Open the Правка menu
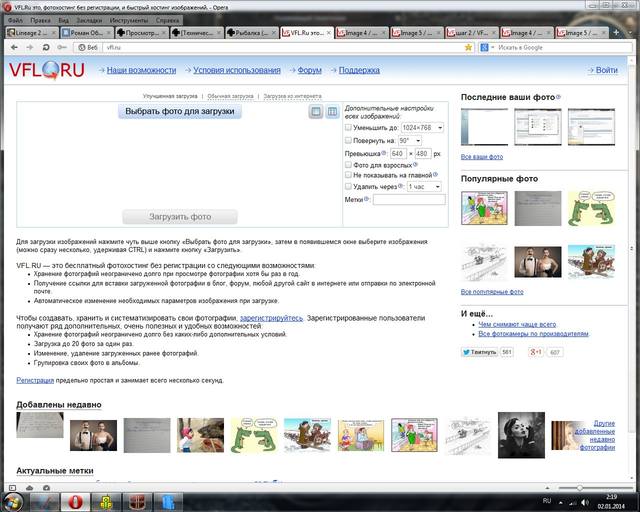Screen dimensions: 640x512 (40, 20)
